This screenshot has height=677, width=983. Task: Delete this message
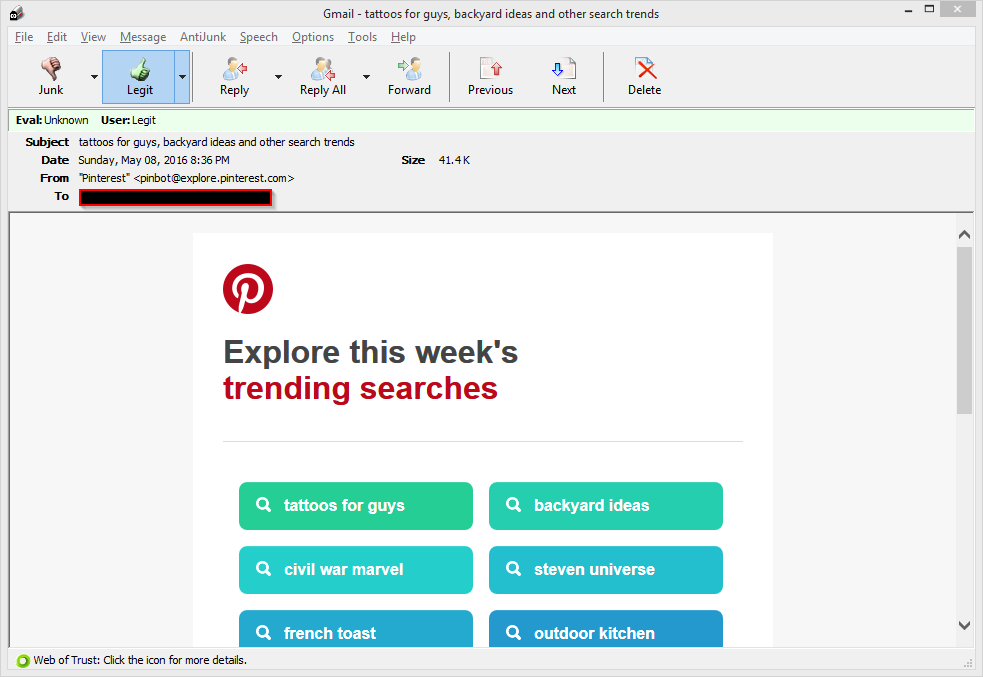(x=644, y=76)
